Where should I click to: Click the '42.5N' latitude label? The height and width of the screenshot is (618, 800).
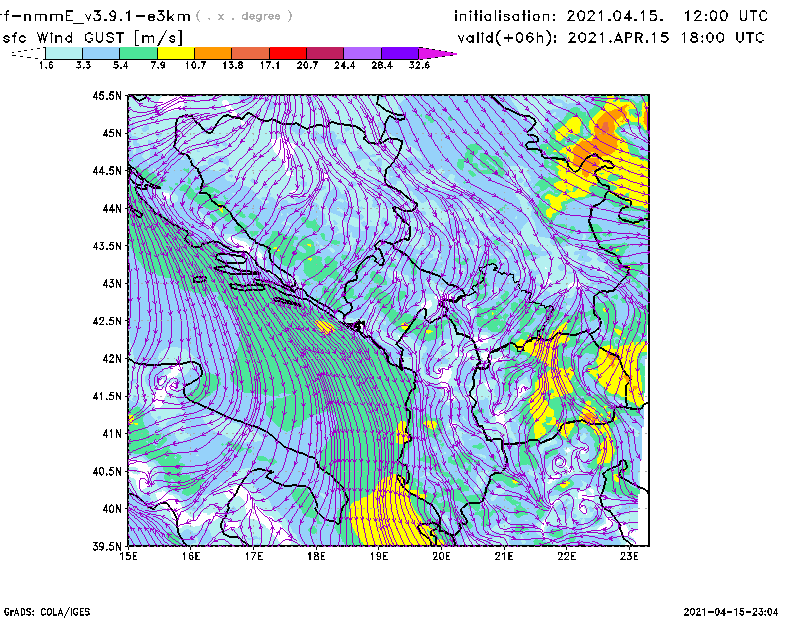coord(107,321)
